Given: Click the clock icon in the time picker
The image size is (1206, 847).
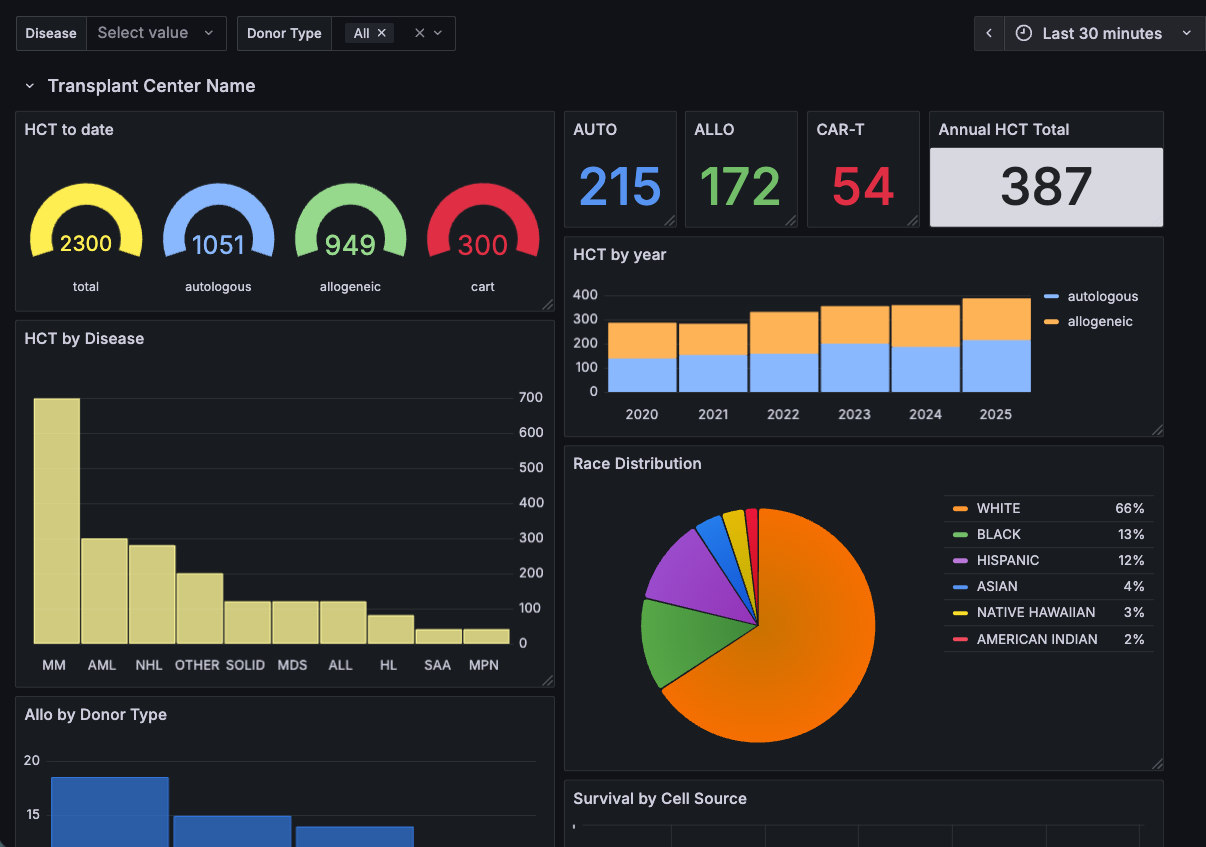Looking at the screenshot, I should 1023,32.
